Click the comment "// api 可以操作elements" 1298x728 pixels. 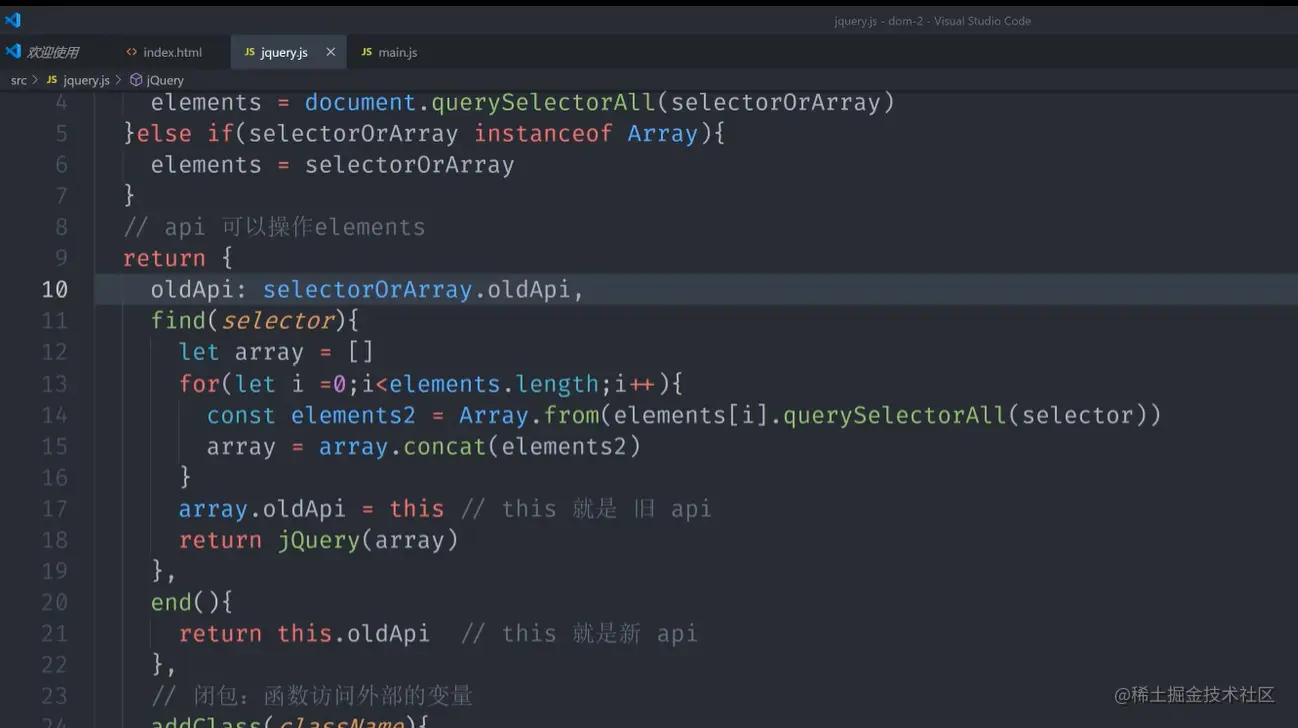(x=274, y=227)
